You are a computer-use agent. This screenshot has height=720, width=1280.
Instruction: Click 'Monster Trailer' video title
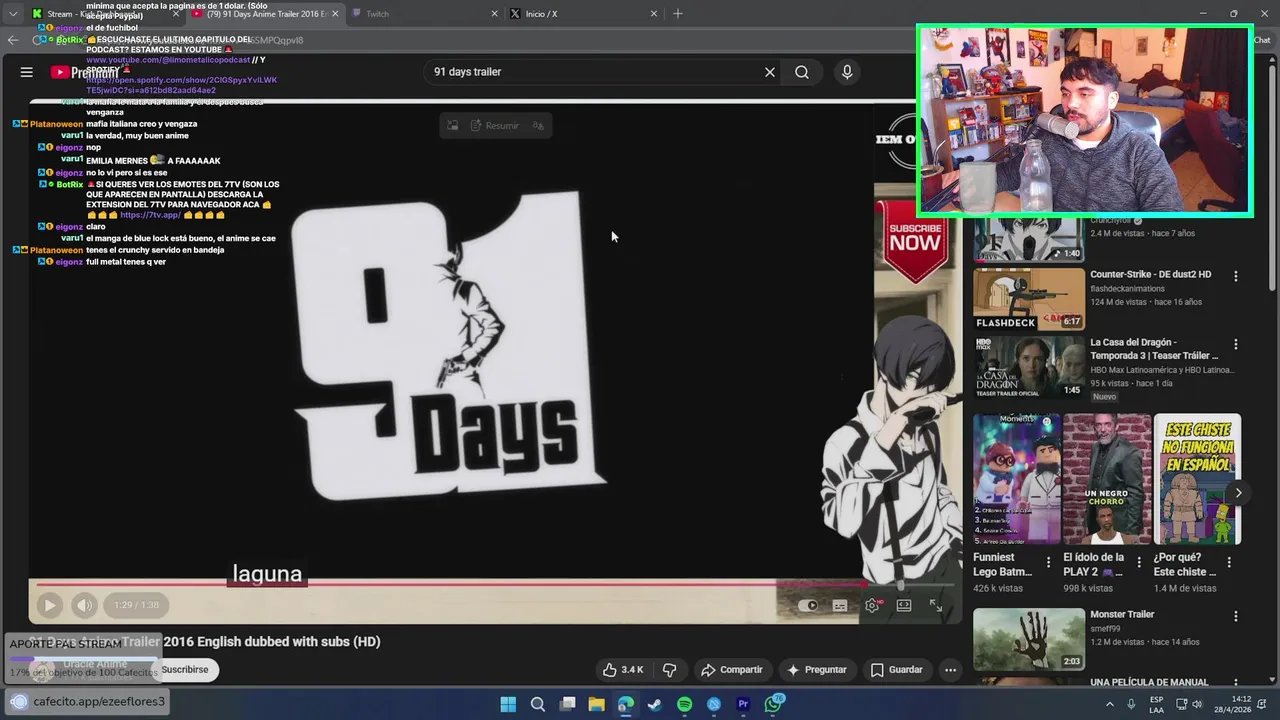pos(1122,615)
